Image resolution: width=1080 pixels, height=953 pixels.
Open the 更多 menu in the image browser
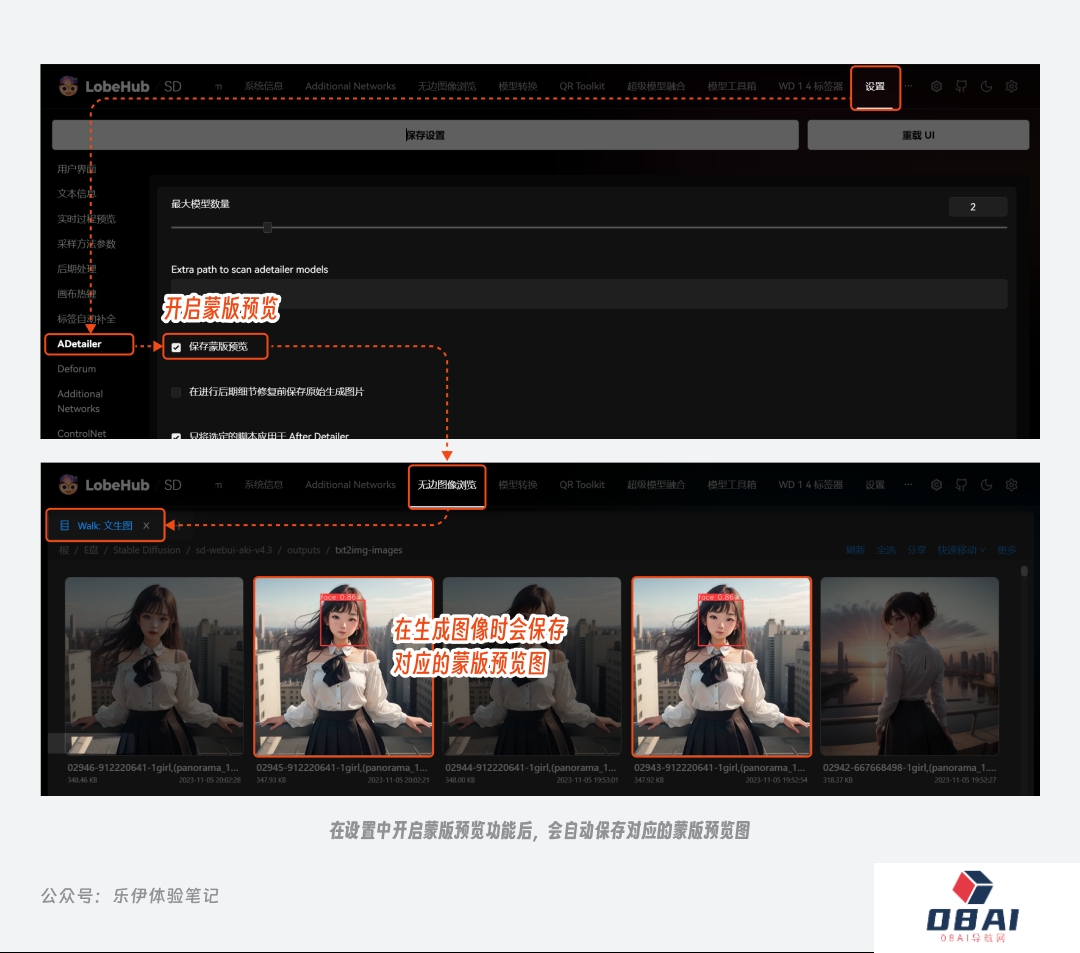tap(1006, 550)
